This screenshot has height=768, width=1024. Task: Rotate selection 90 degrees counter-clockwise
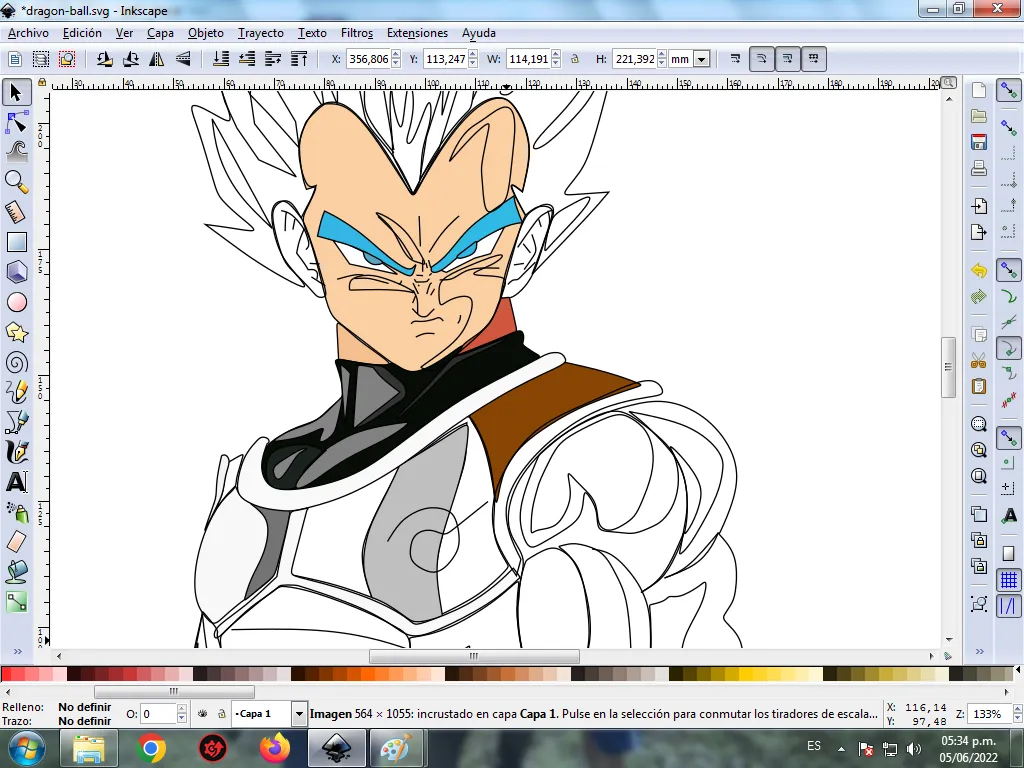click(104, 59)
